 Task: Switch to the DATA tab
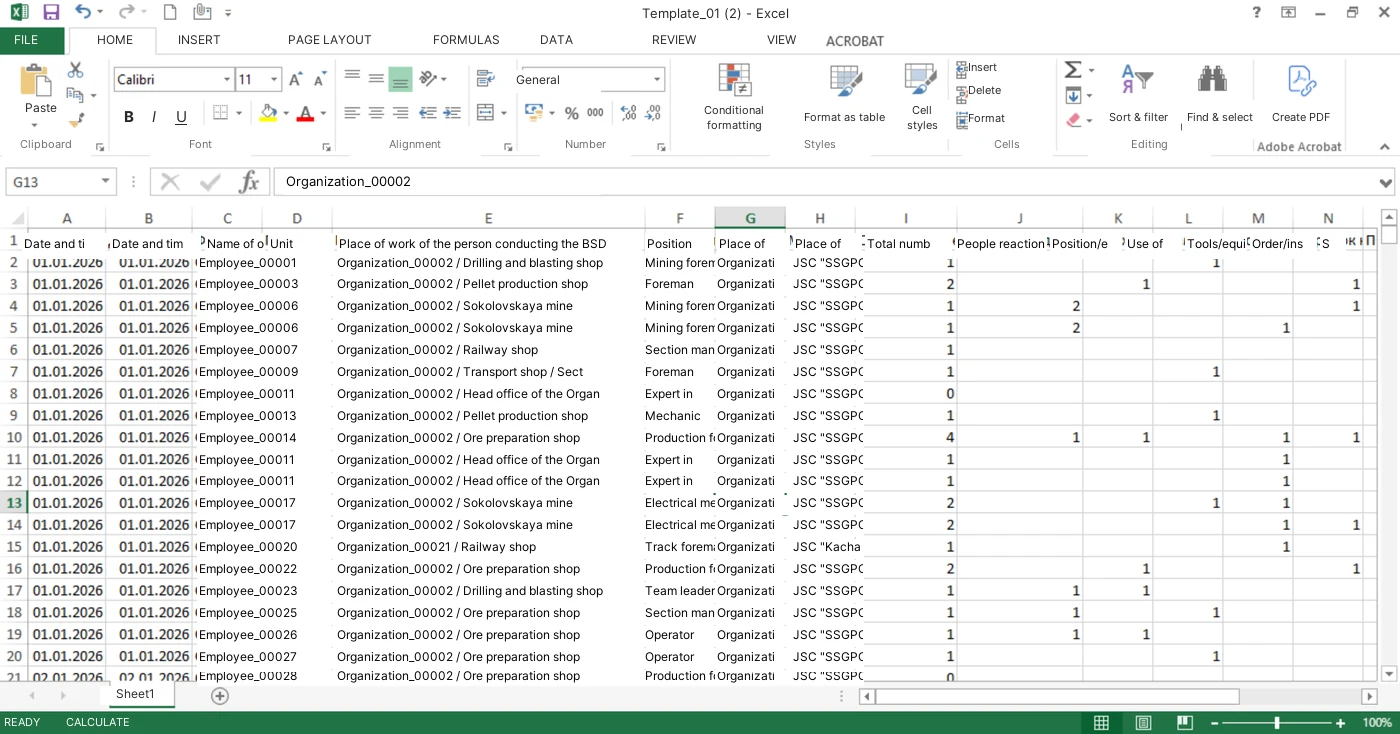[x=556, y=40]
